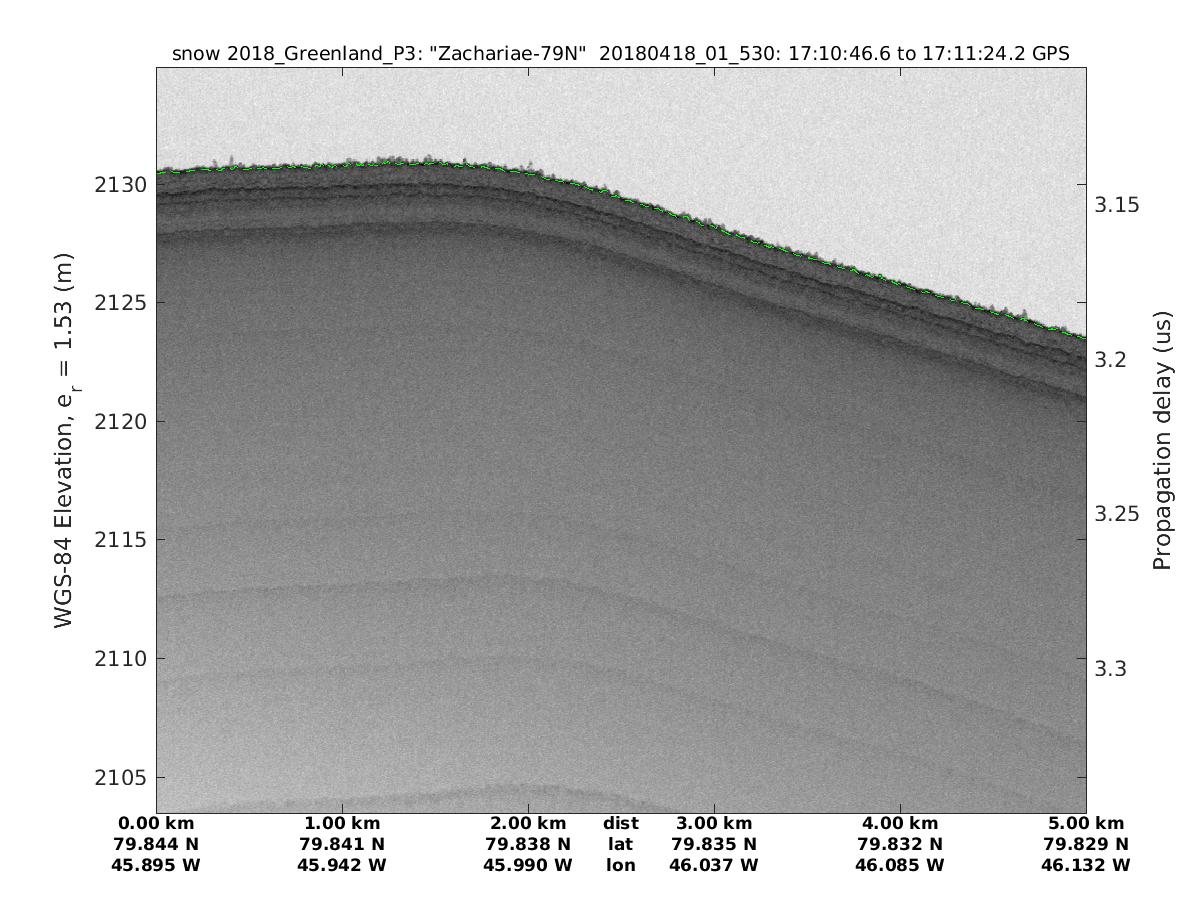This screenshot has width=1200, height=900.
Task: Click elevation tick label 2110
Action: coord(122,659)
